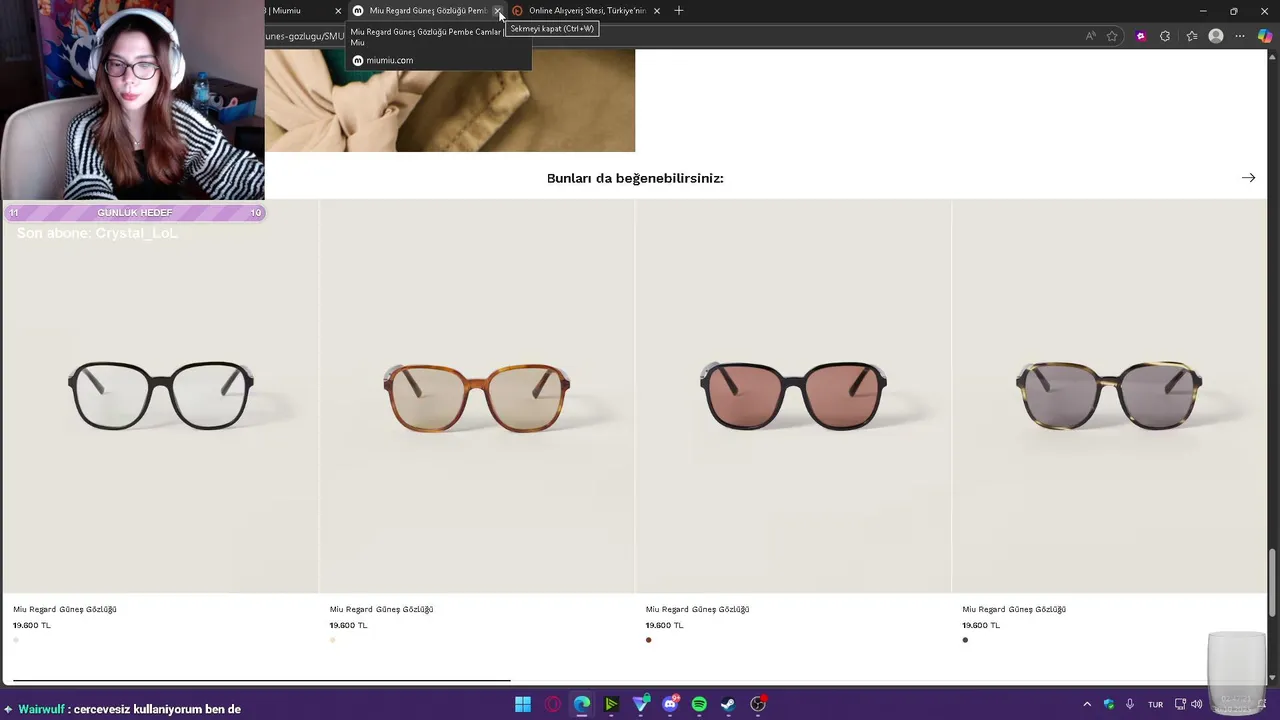This screenshot has width=1280, height=720.
Task: Open OBS Studio from the taskbar
Action: [x=758, y=705]
